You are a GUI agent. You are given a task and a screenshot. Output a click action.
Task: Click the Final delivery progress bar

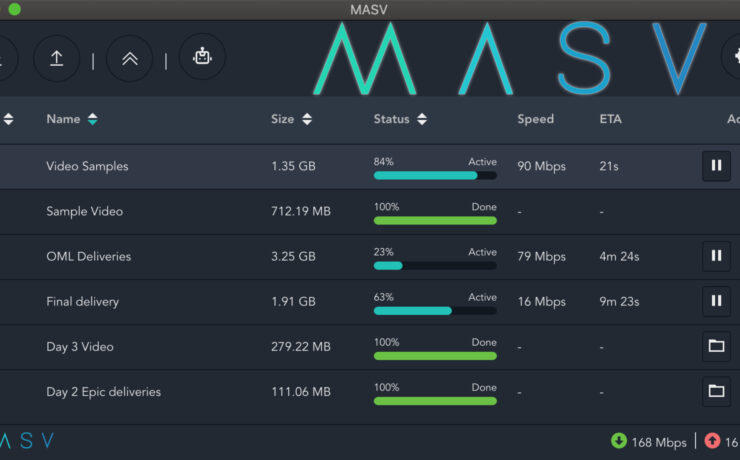pos(435,311)
